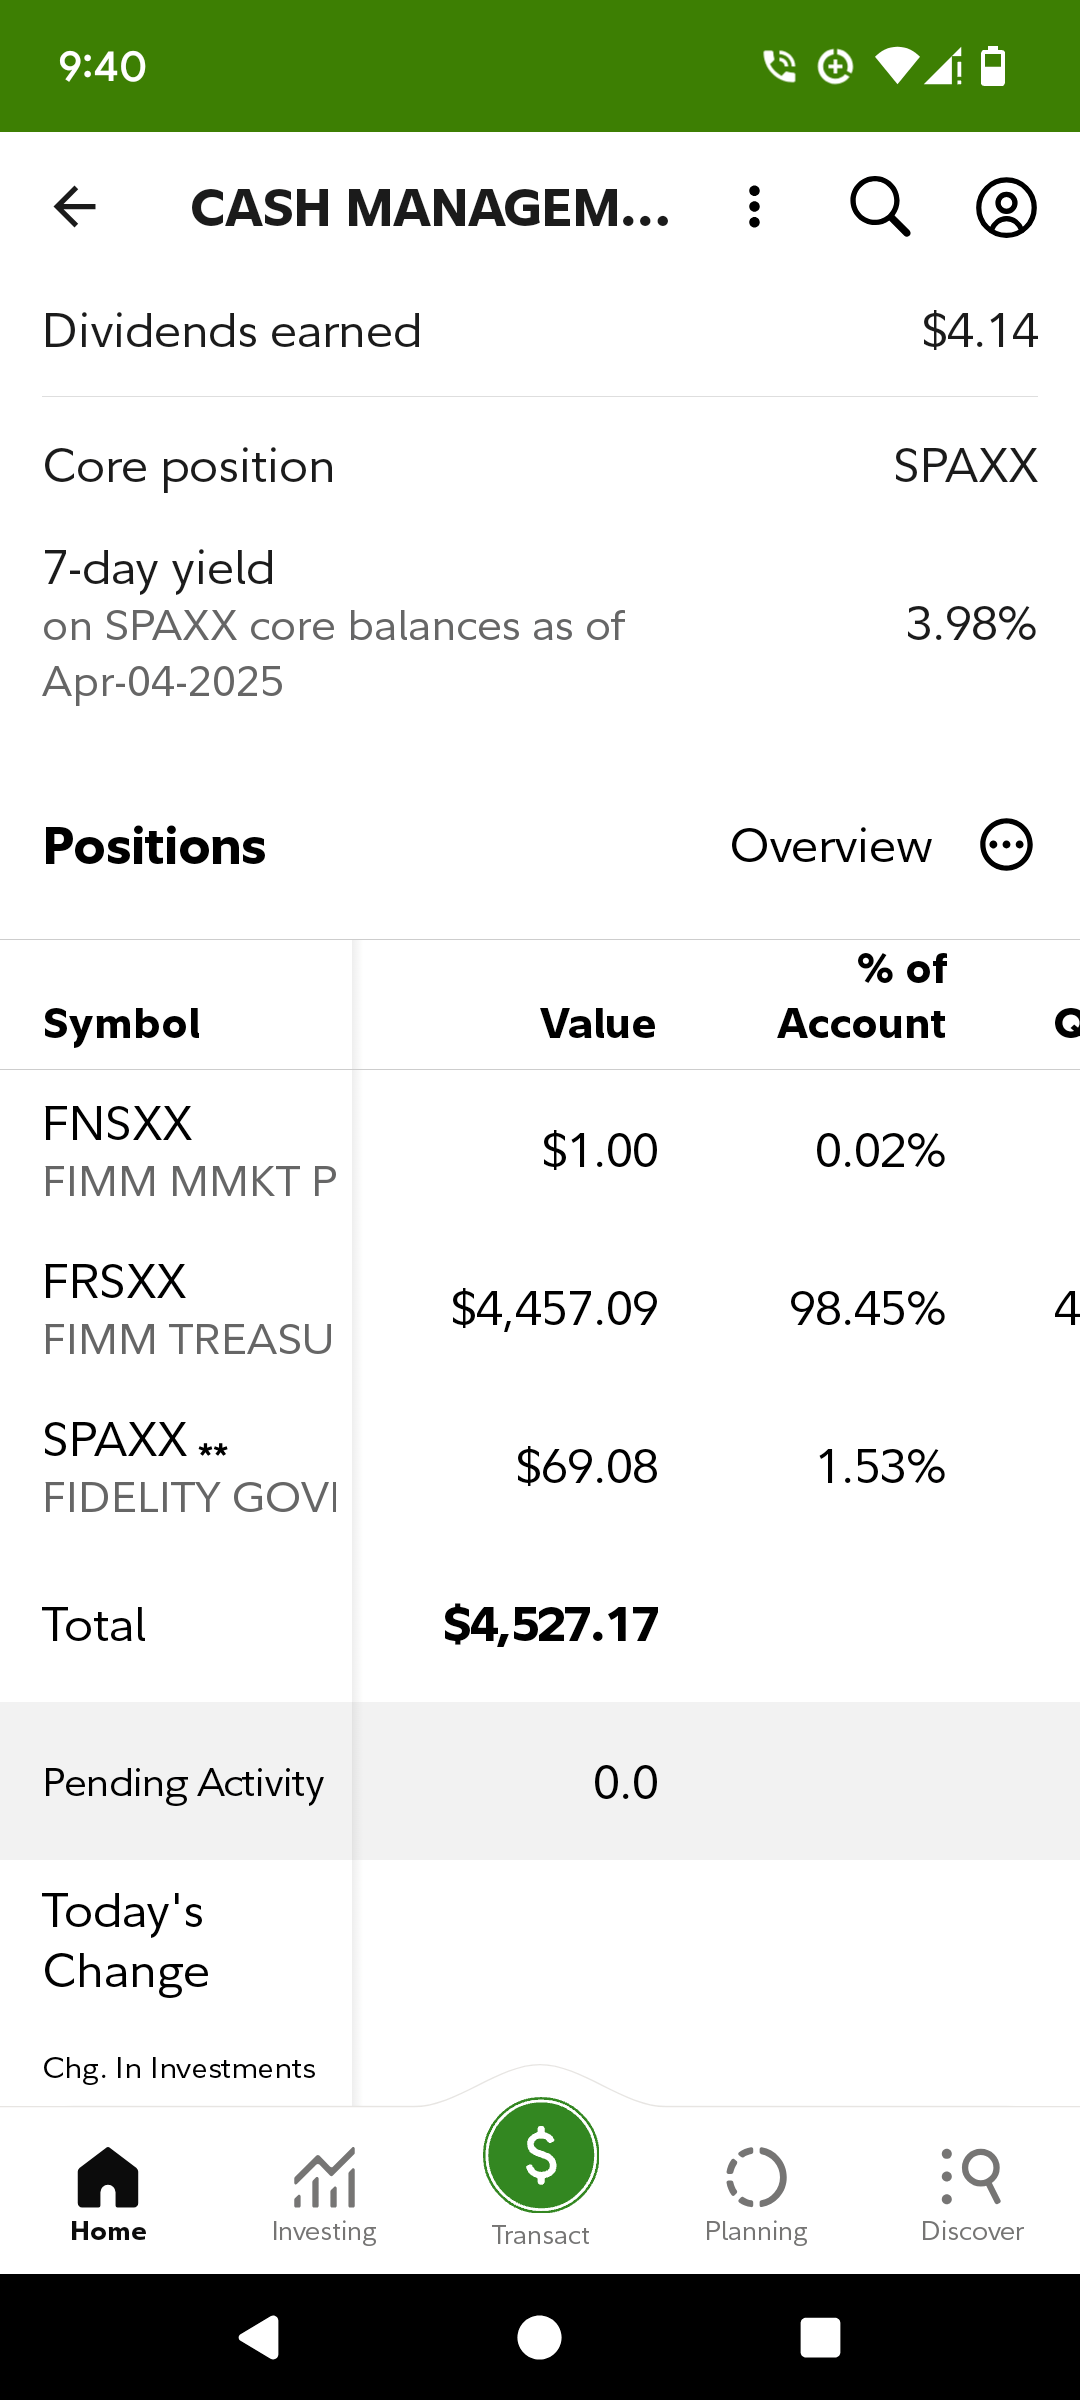This screenshot has width=1080, height=2400.
Task: Tap the Positions more-options circle icon
Action: pyautogui.click(x=1006, y=846)
